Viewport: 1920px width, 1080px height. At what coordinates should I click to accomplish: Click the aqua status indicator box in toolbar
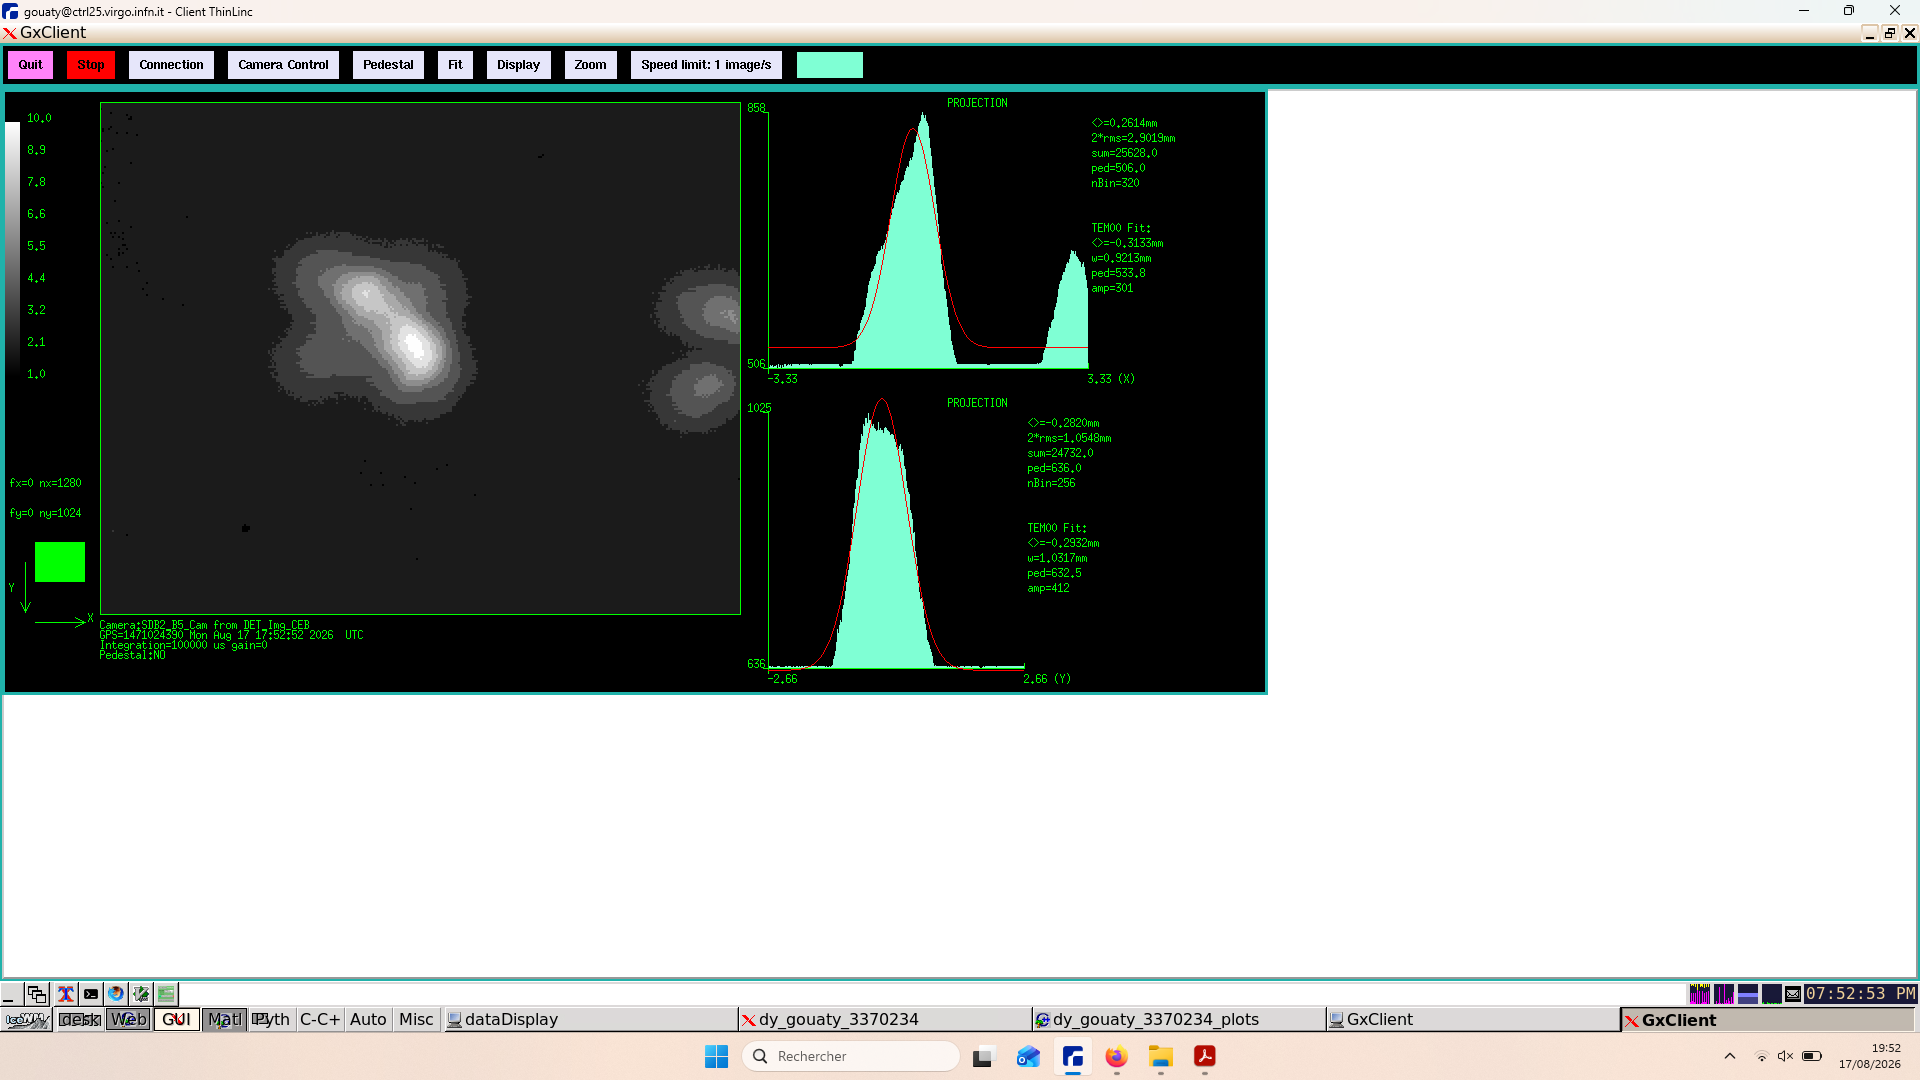829,65
